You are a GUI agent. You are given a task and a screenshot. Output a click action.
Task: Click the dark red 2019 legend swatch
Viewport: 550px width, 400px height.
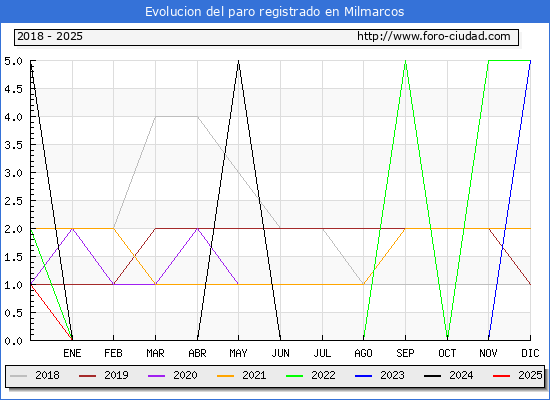coord(87,376)
